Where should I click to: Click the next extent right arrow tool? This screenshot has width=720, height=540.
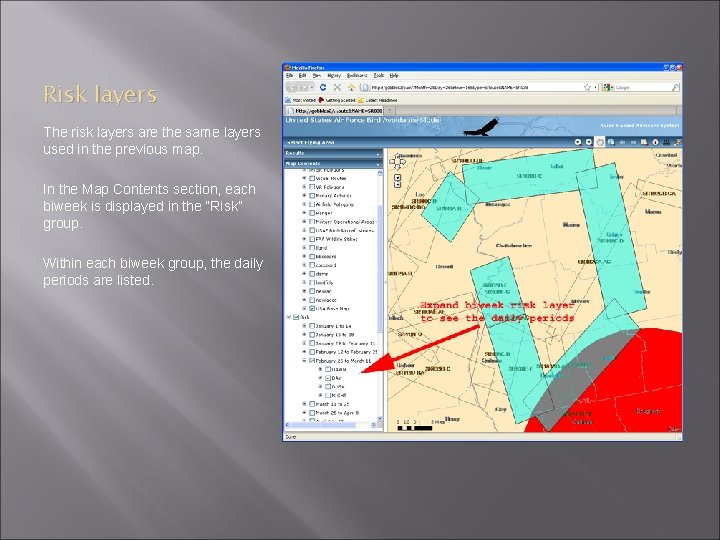(x=633, y=142)
